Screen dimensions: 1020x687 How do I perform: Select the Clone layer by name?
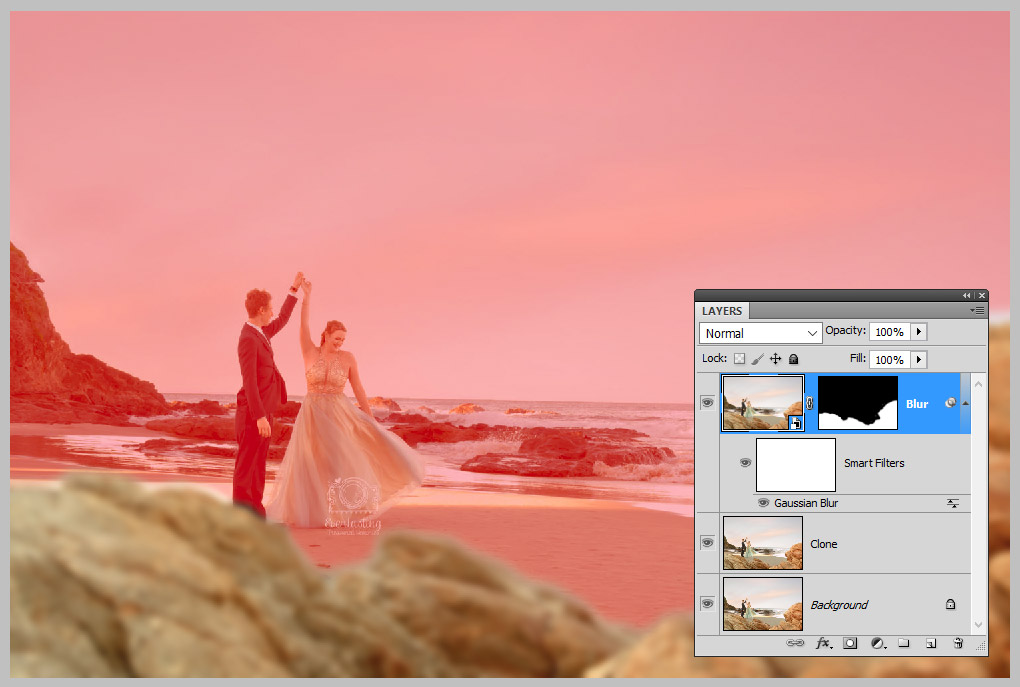pyautogui.click(x=824, y=544)
